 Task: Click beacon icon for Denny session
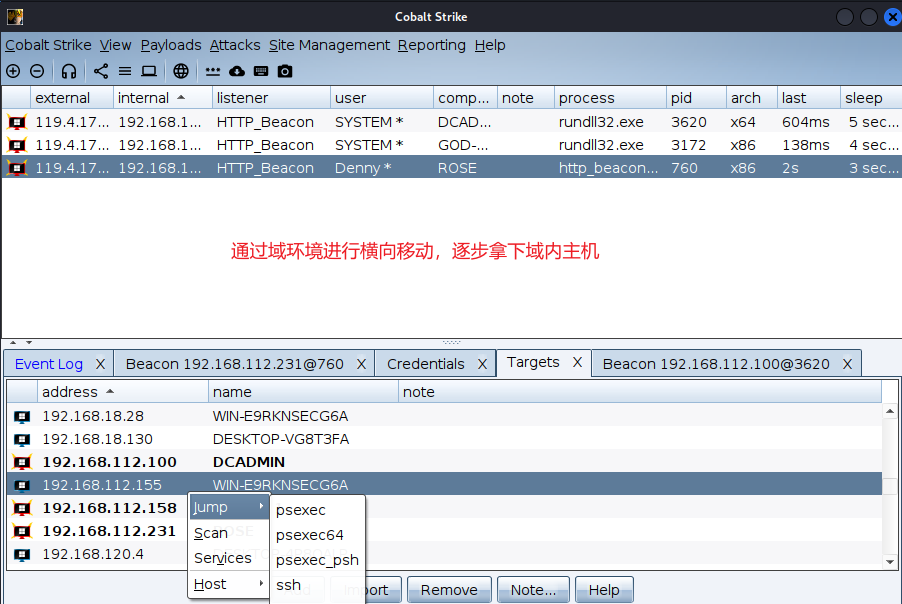point(17,168)
